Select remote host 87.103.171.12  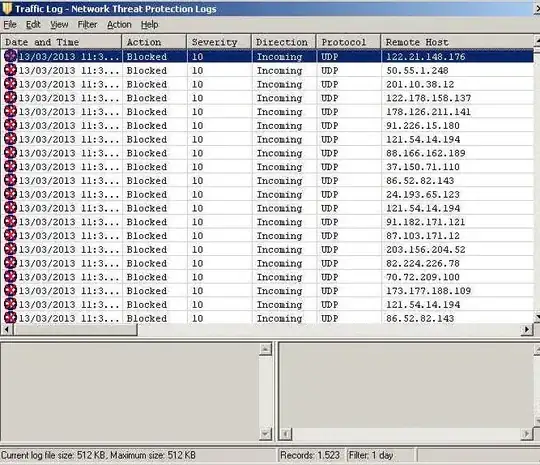coord(423,236)
